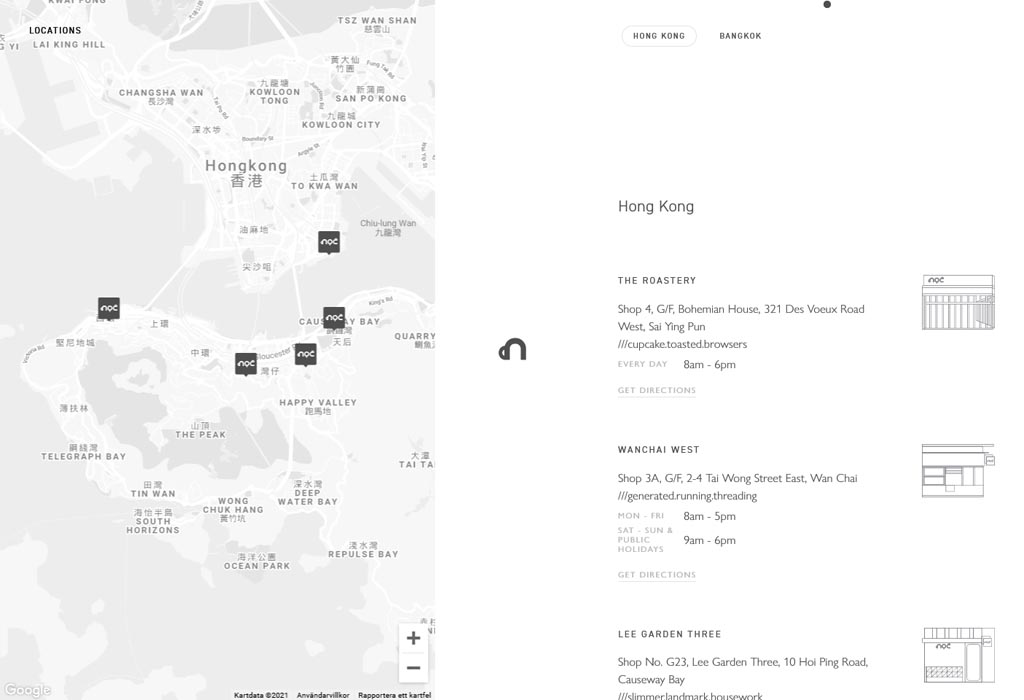1024x700 pixels.
Task: Click the Lee Garden Three title
Action: 669,634
